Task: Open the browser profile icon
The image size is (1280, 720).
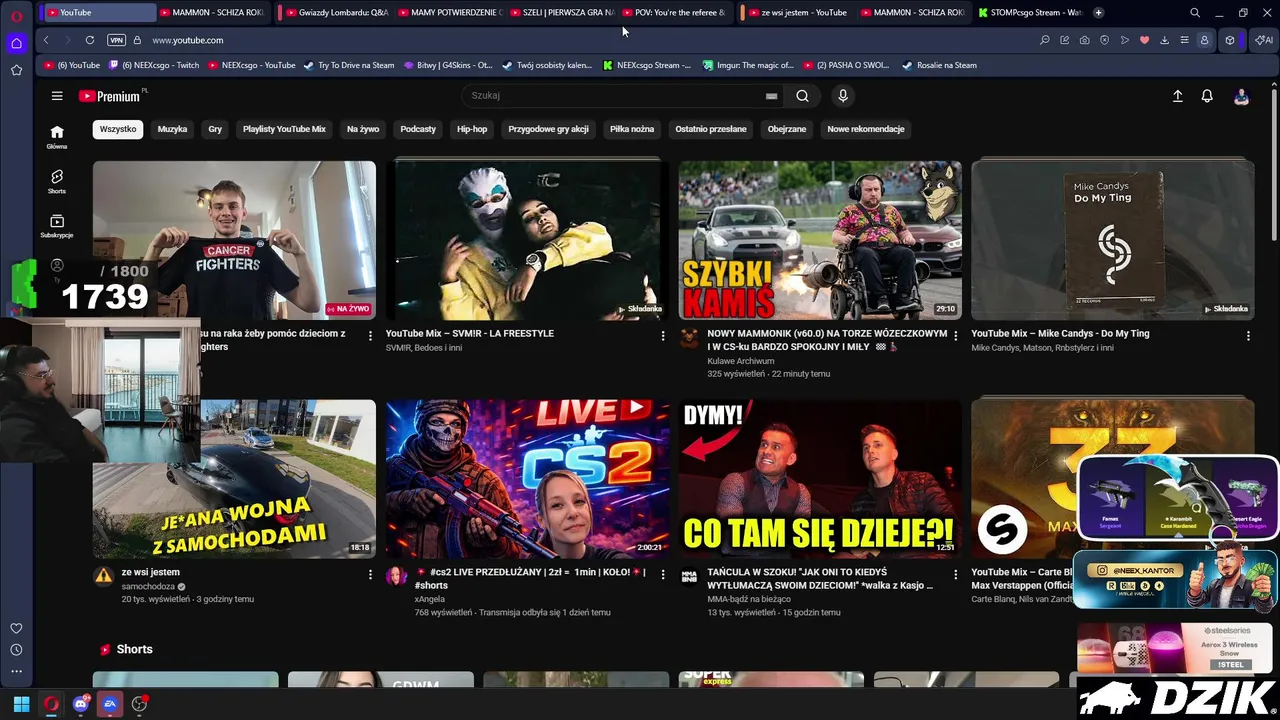Action: [x=1204, y=40]
